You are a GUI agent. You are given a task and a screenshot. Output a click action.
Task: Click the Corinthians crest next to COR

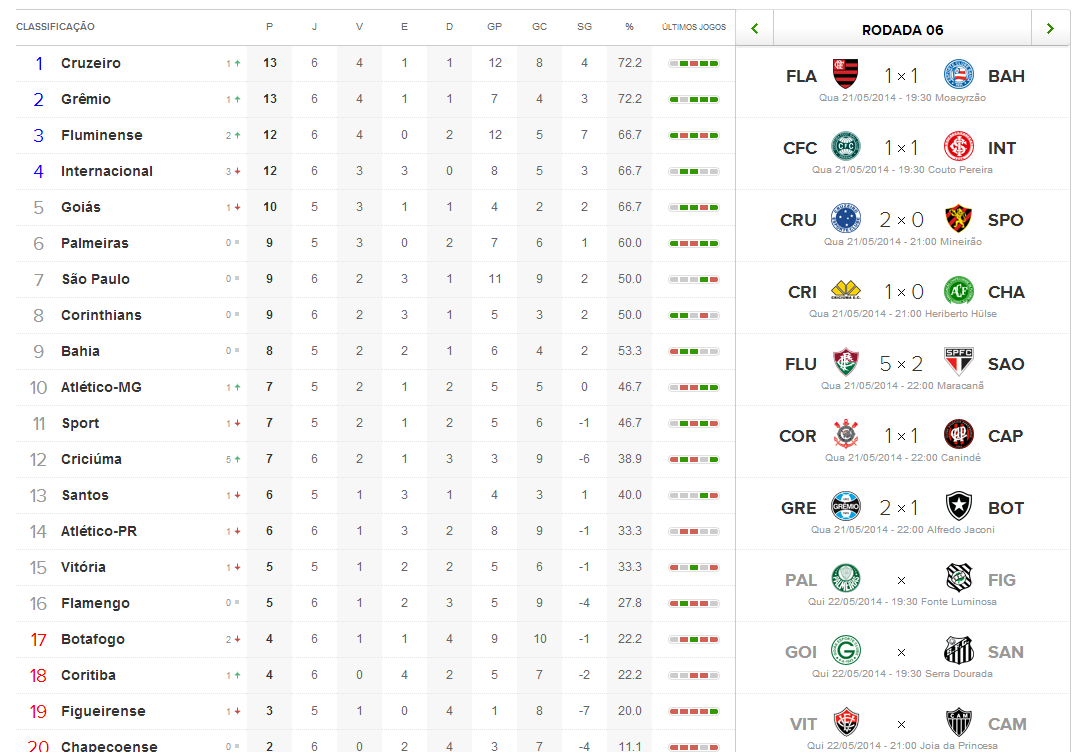846,435
